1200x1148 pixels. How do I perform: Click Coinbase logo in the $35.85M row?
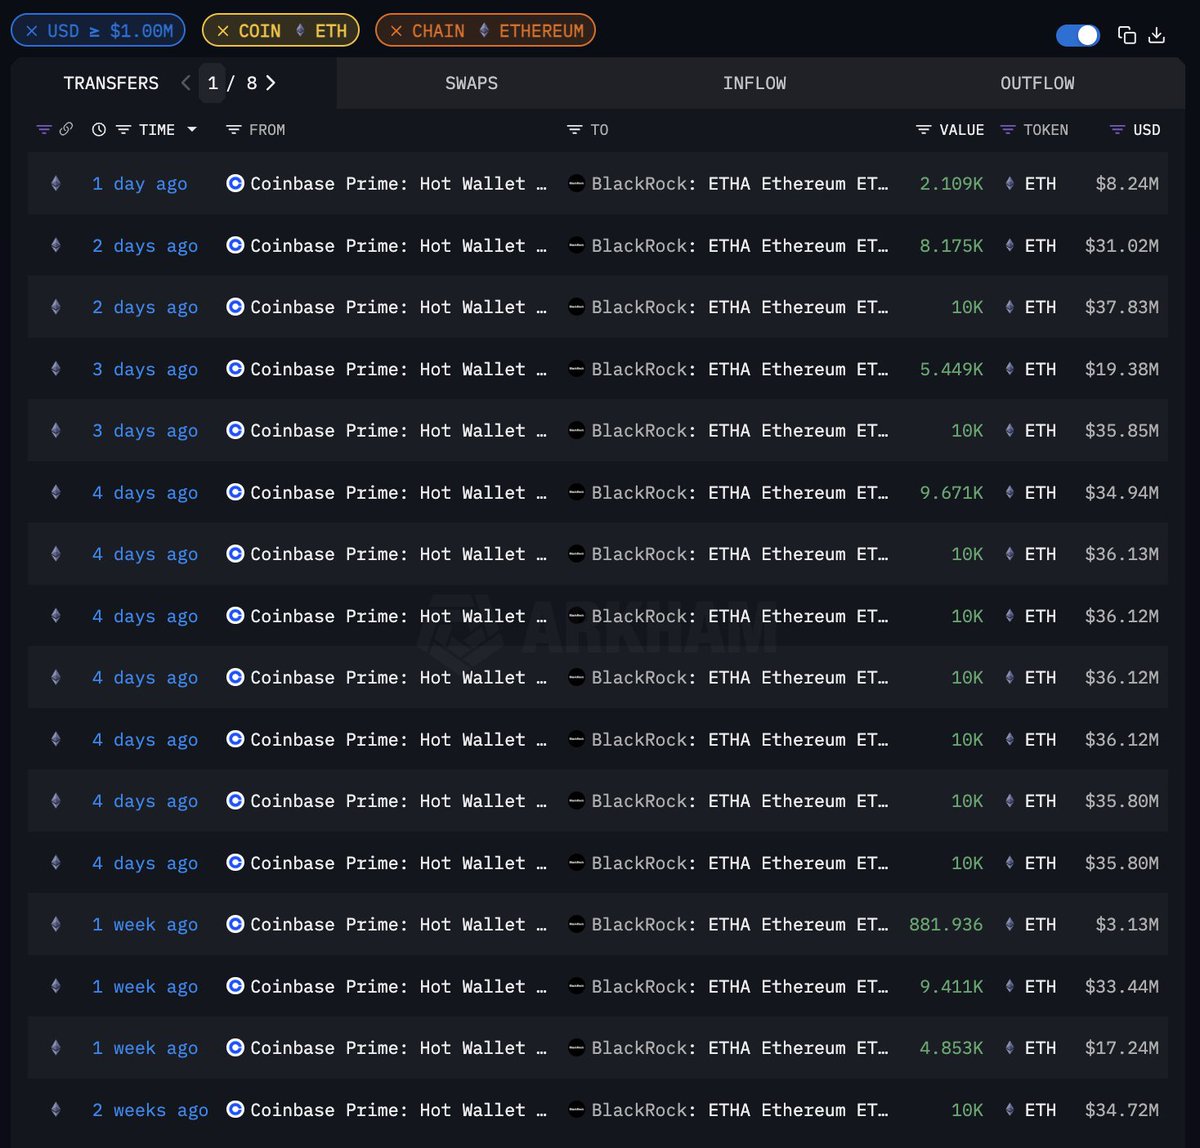[x=235, y=431]
